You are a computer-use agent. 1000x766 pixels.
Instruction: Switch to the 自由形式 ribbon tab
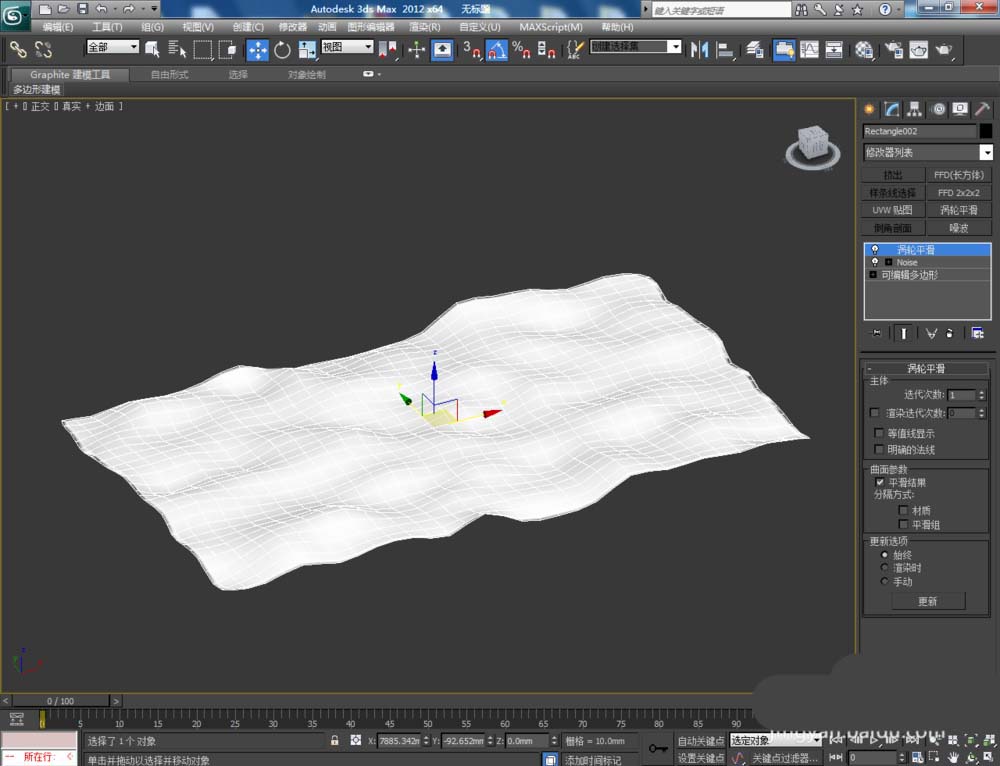pyautogui.click(x=169, y=75)
